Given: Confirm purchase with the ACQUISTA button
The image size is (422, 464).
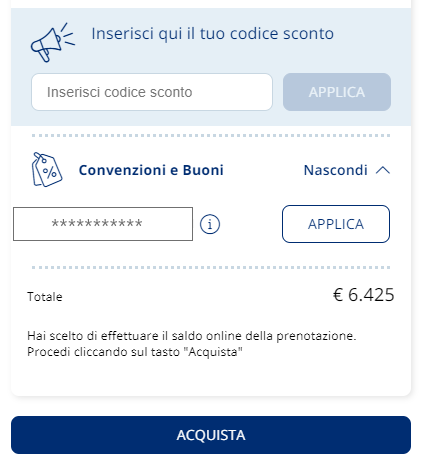Looking at the screenshot, I should coord(211,435).
